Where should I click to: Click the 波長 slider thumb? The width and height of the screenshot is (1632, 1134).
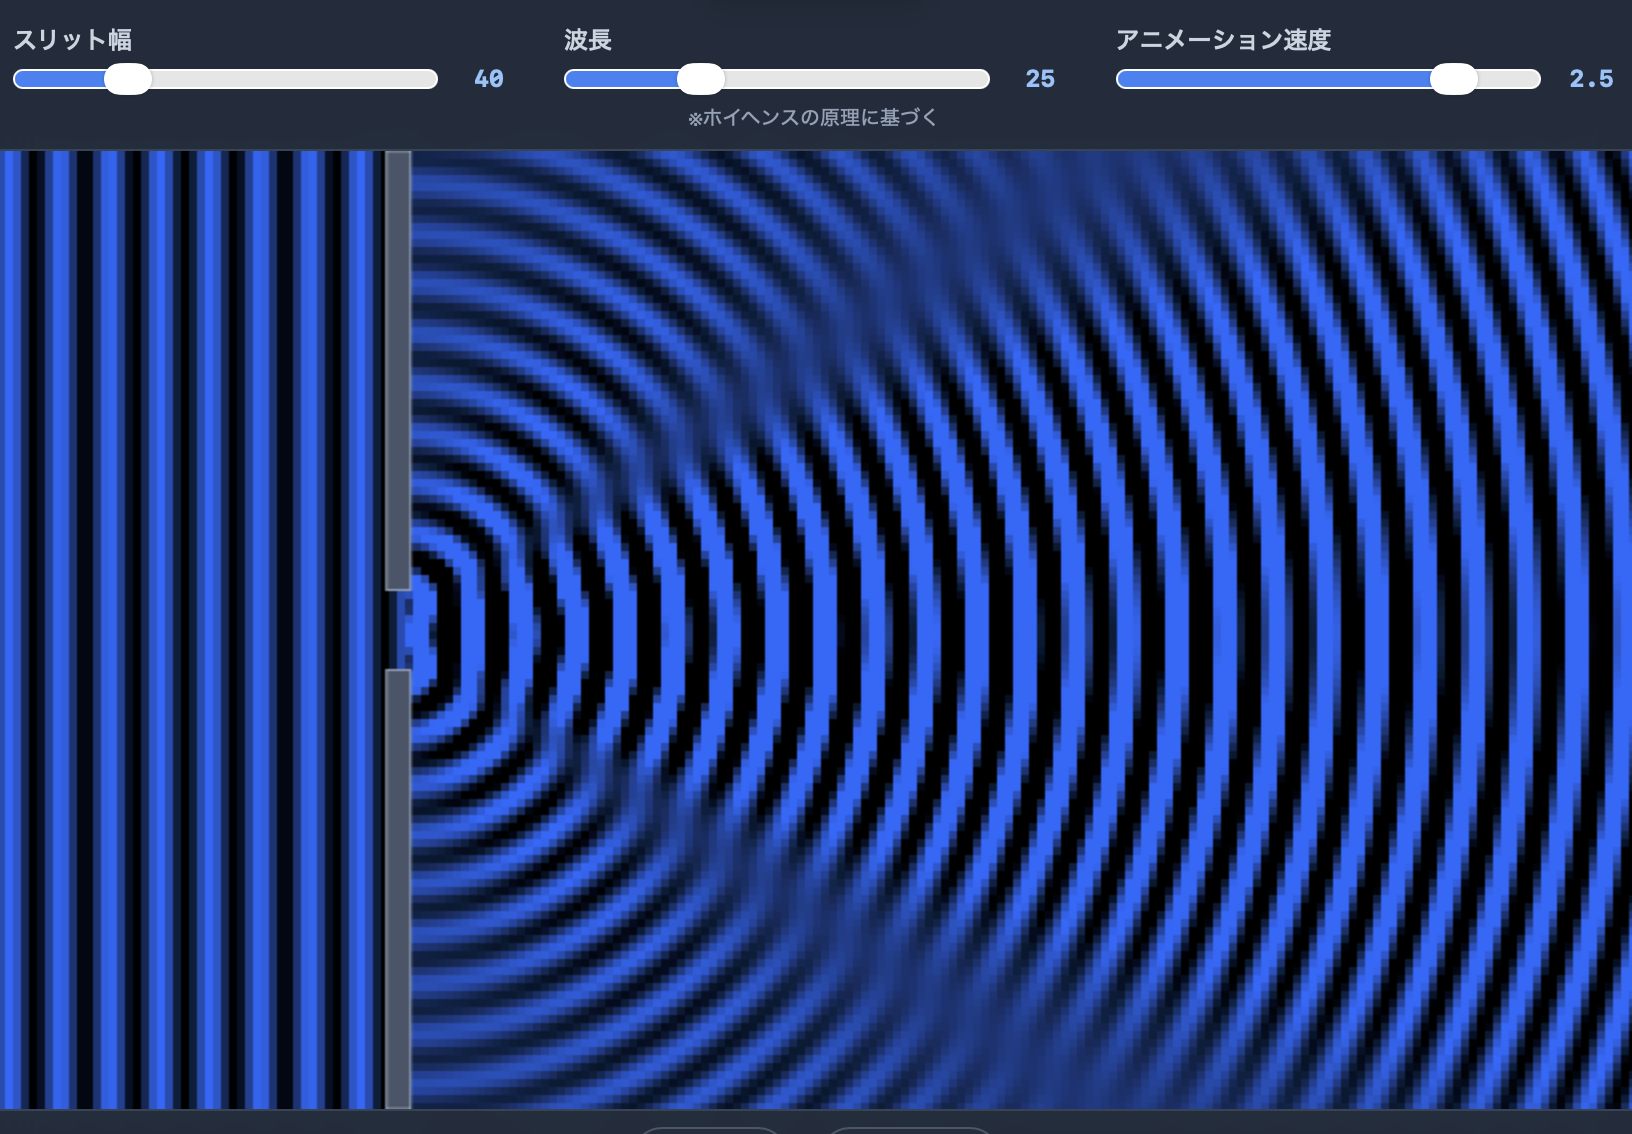(x=701, y=79)
